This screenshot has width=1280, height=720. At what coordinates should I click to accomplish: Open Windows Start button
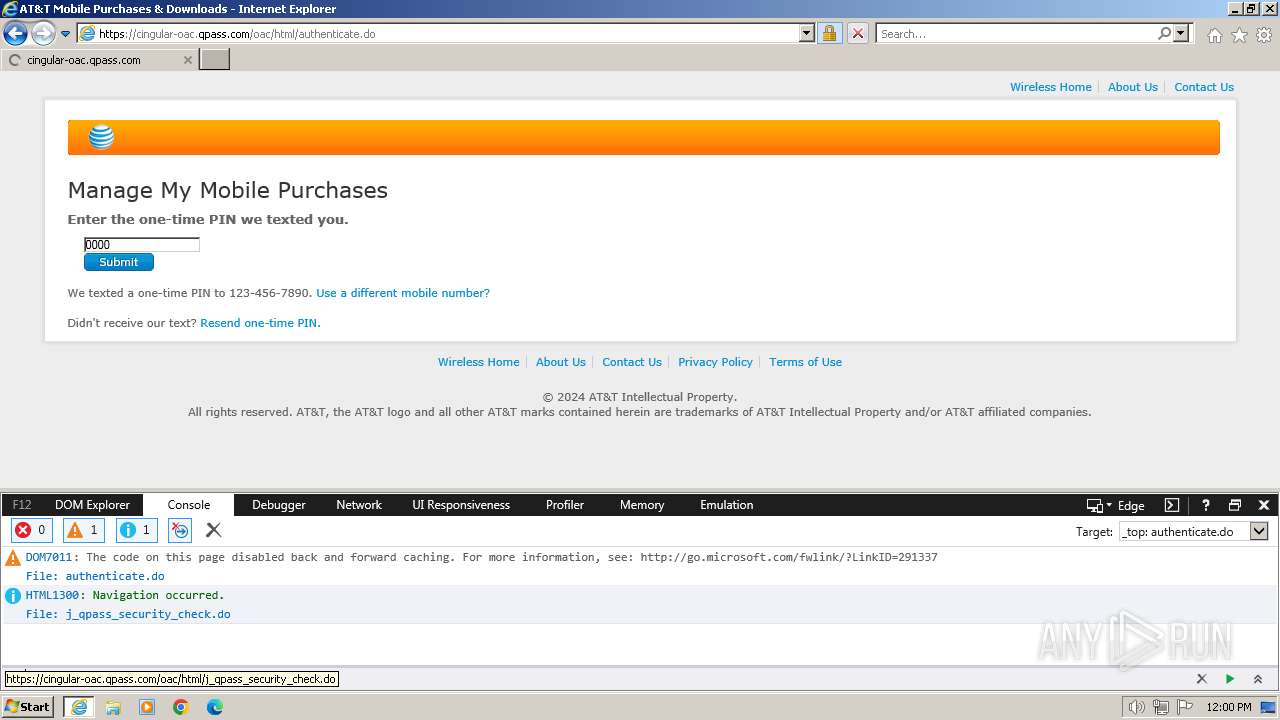[28, 707]
